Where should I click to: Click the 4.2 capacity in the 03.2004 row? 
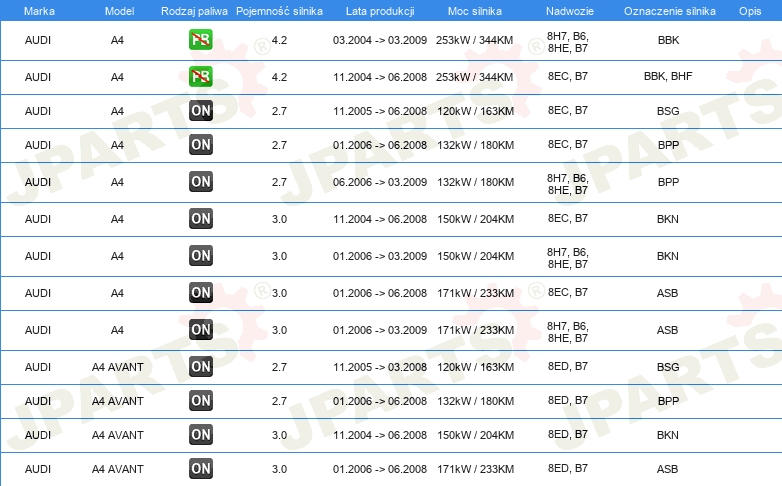(279, 40)
